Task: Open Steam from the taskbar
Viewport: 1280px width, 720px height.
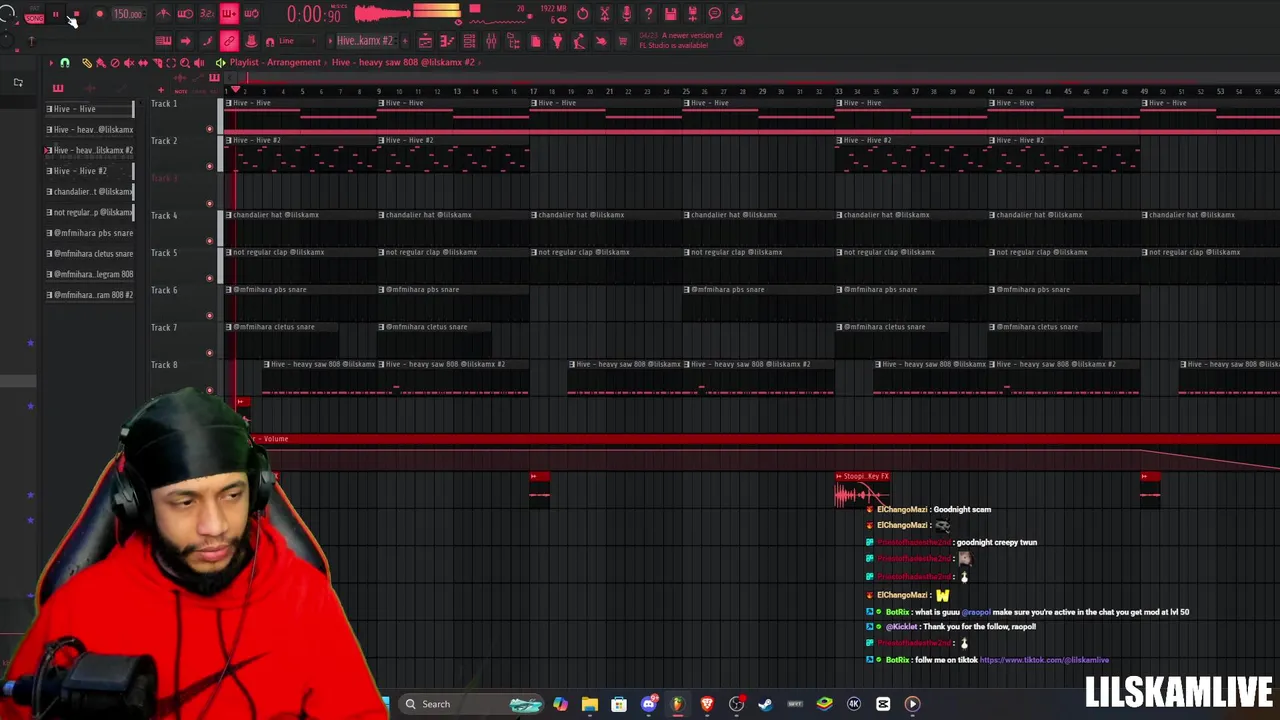Action: pyautogui.click(x=765, y=704)
